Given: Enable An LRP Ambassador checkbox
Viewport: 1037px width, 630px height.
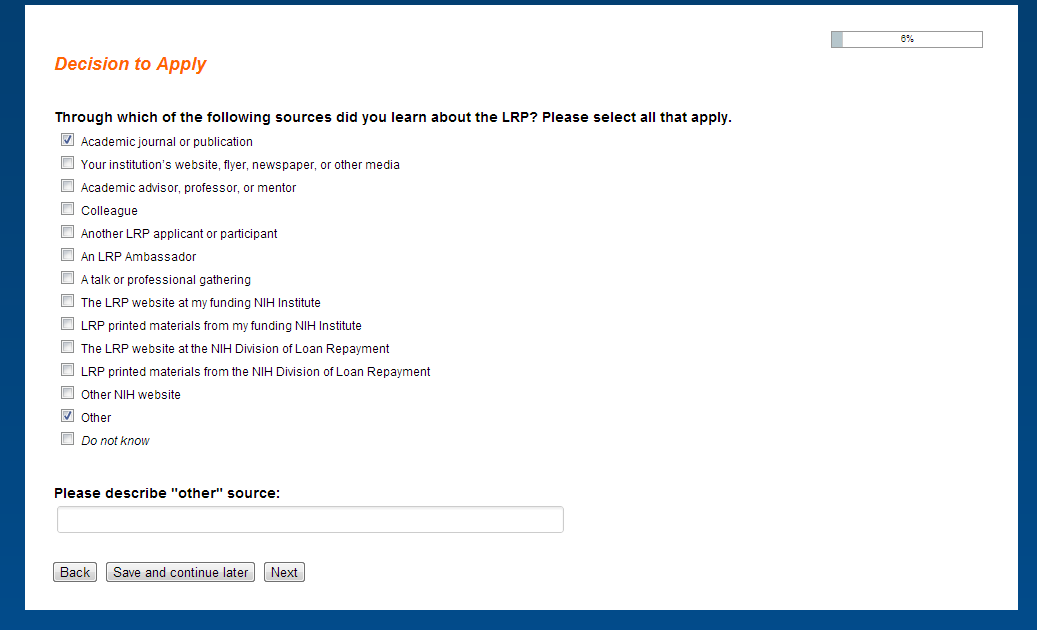Looking at the screenshot, I should 67,255.
